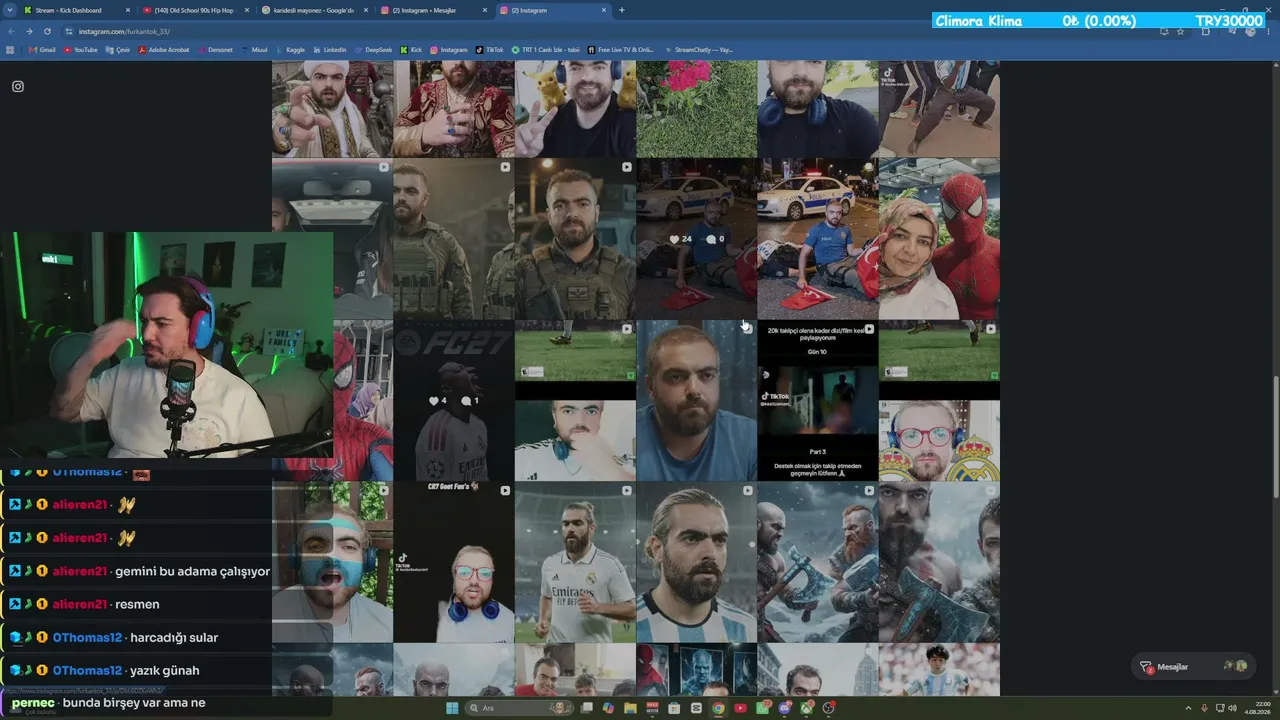Open the Adobe Acrobat bookmark
The height and width of the screenshot is (720, 1280).
(x=163, y=49)
